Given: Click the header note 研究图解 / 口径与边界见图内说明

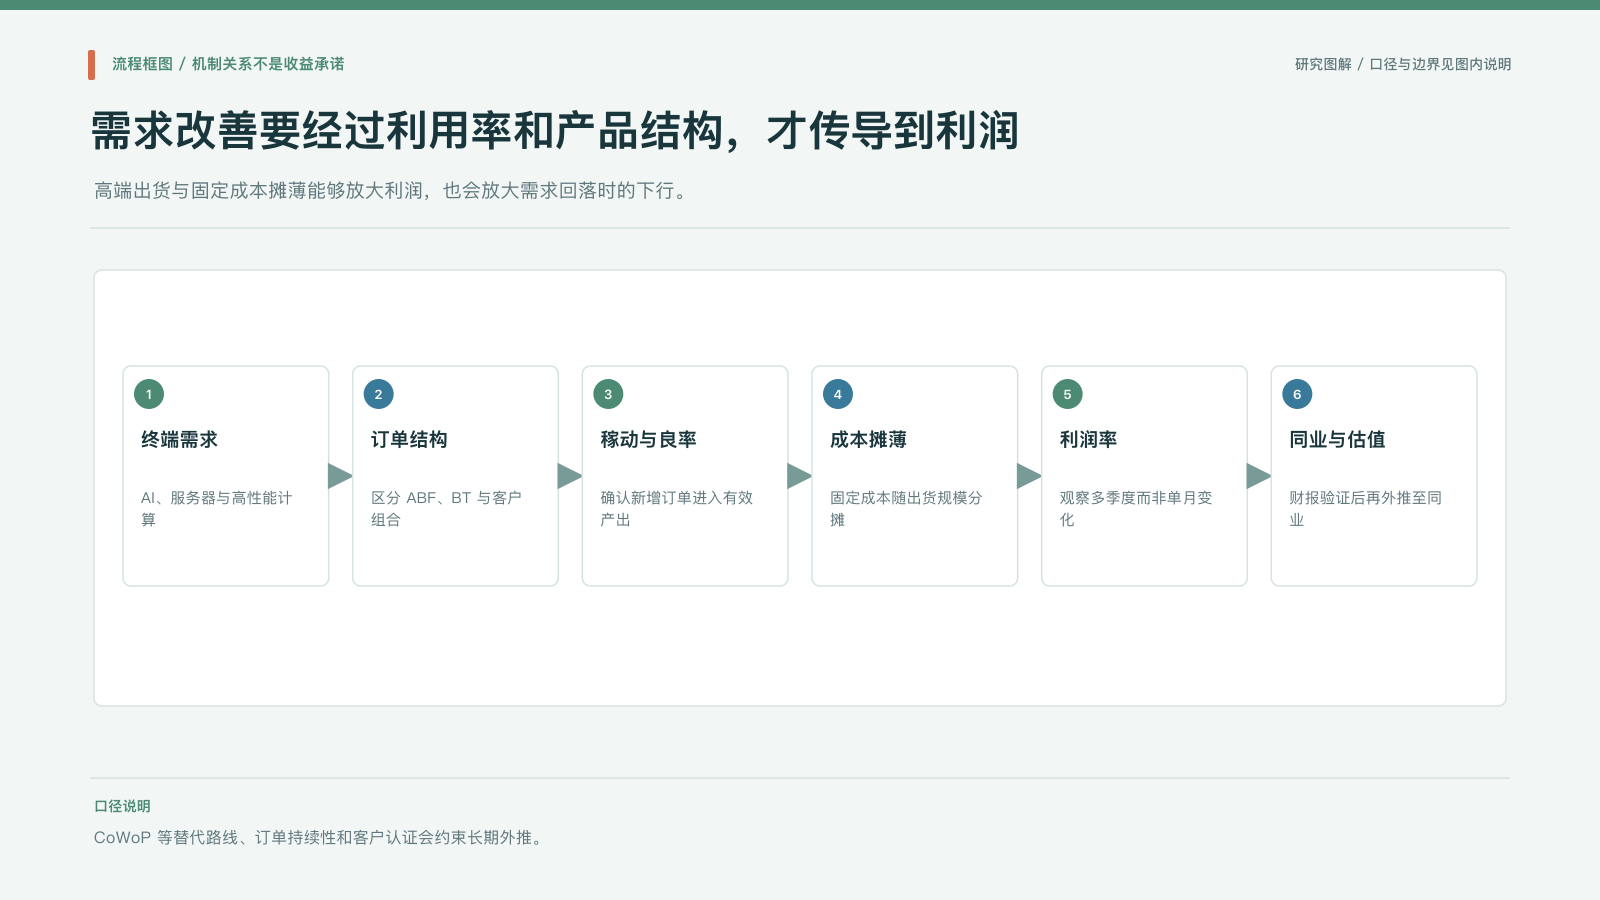Looking at the screenshot, I should pyautogui.click(x=1403, y=64).
